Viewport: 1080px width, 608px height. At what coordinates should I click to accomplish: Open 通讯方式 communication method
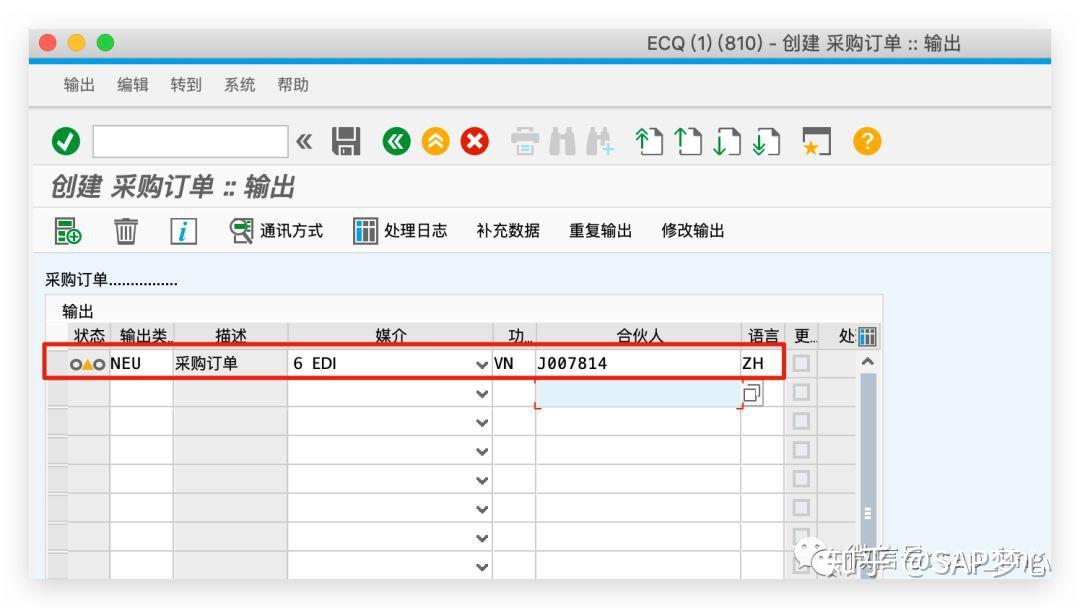tap(276, 231)
